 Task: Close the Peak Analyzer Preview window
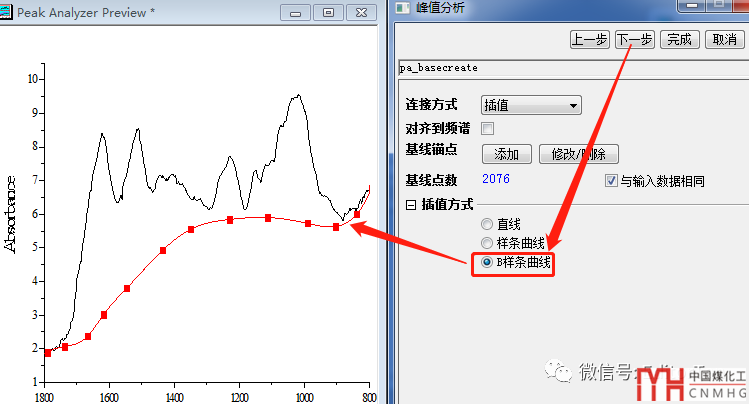point(361,13)
